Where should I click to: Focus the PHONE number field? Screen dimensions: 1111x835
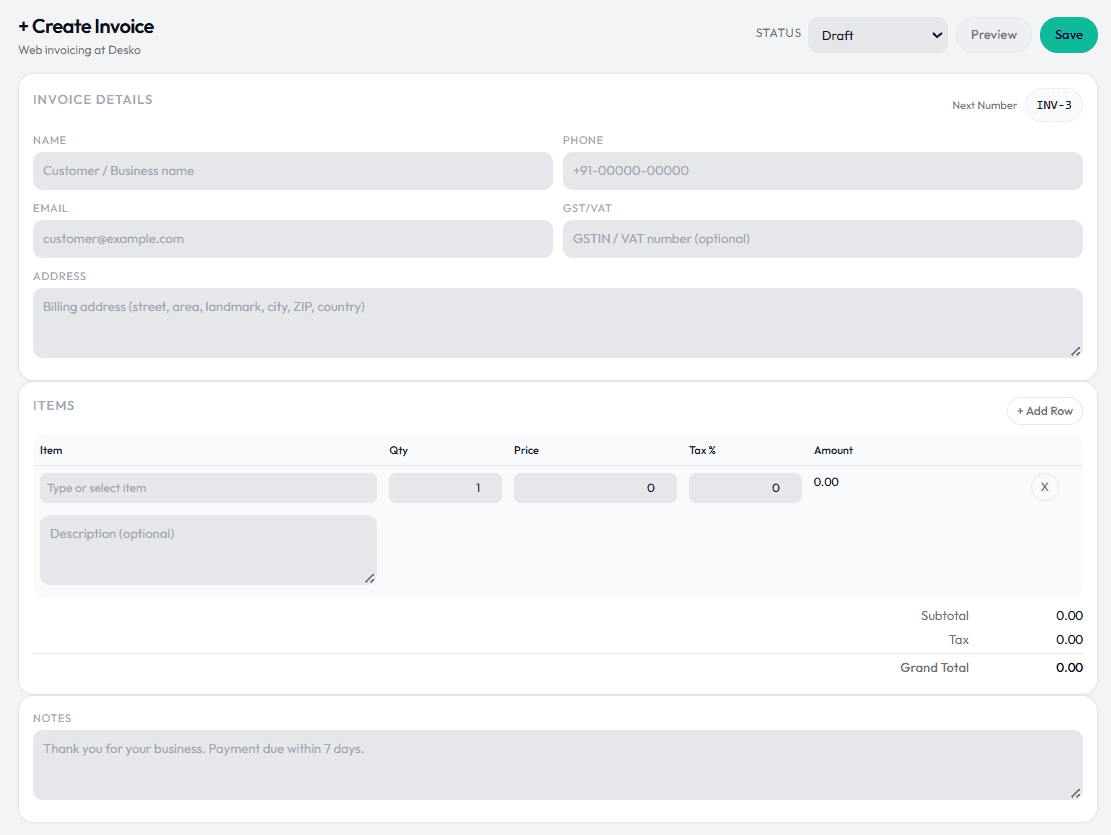pos(822,170)
